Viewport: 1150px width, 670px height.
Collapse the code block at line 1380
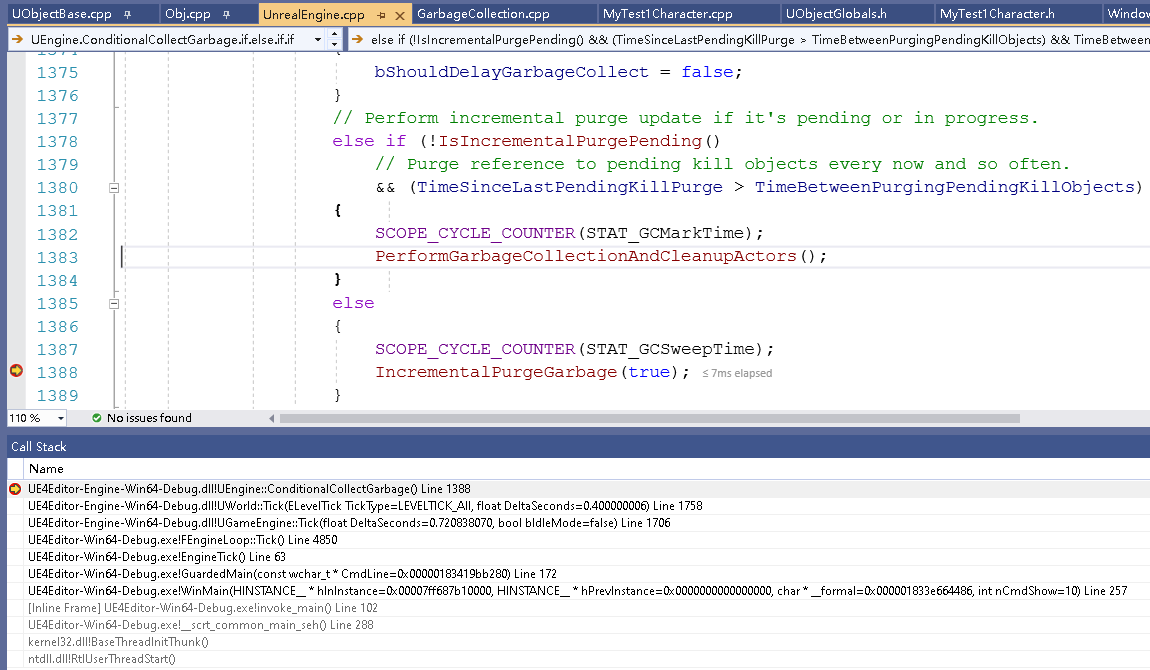click(x=114, y=188)
